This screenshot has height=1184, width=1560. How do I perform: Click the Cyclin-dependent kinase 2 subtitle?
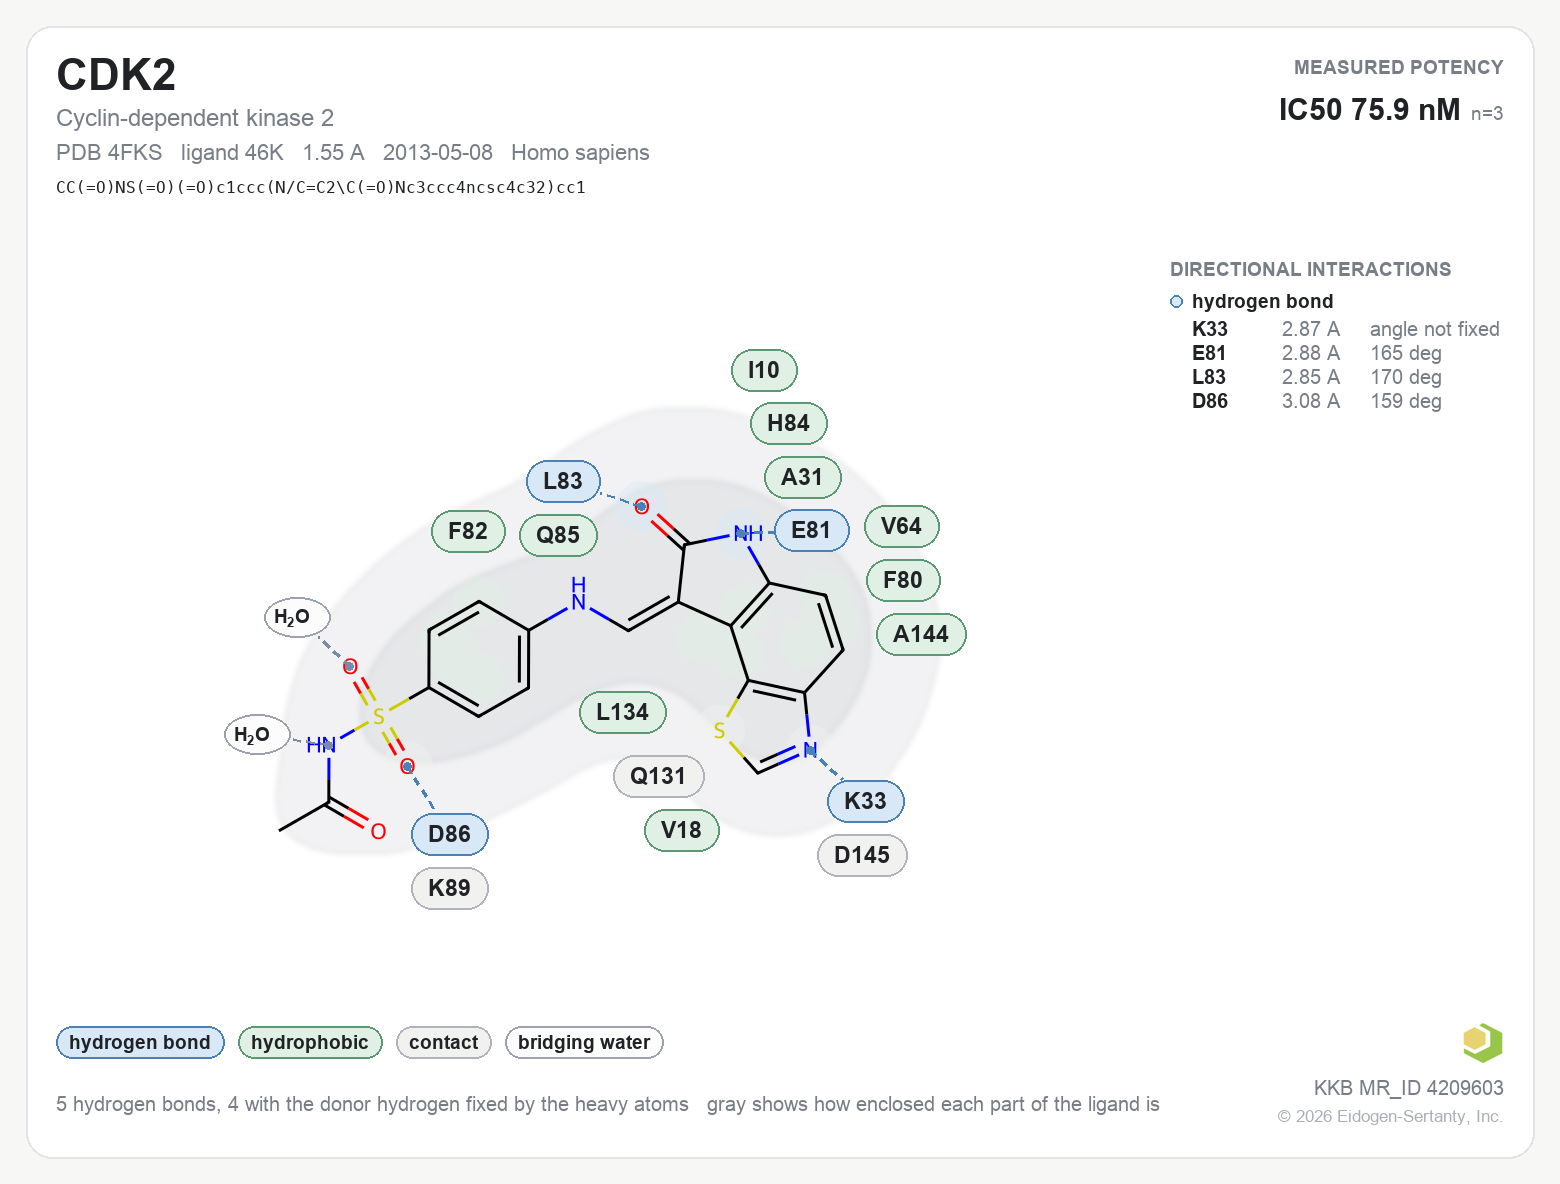195,118
